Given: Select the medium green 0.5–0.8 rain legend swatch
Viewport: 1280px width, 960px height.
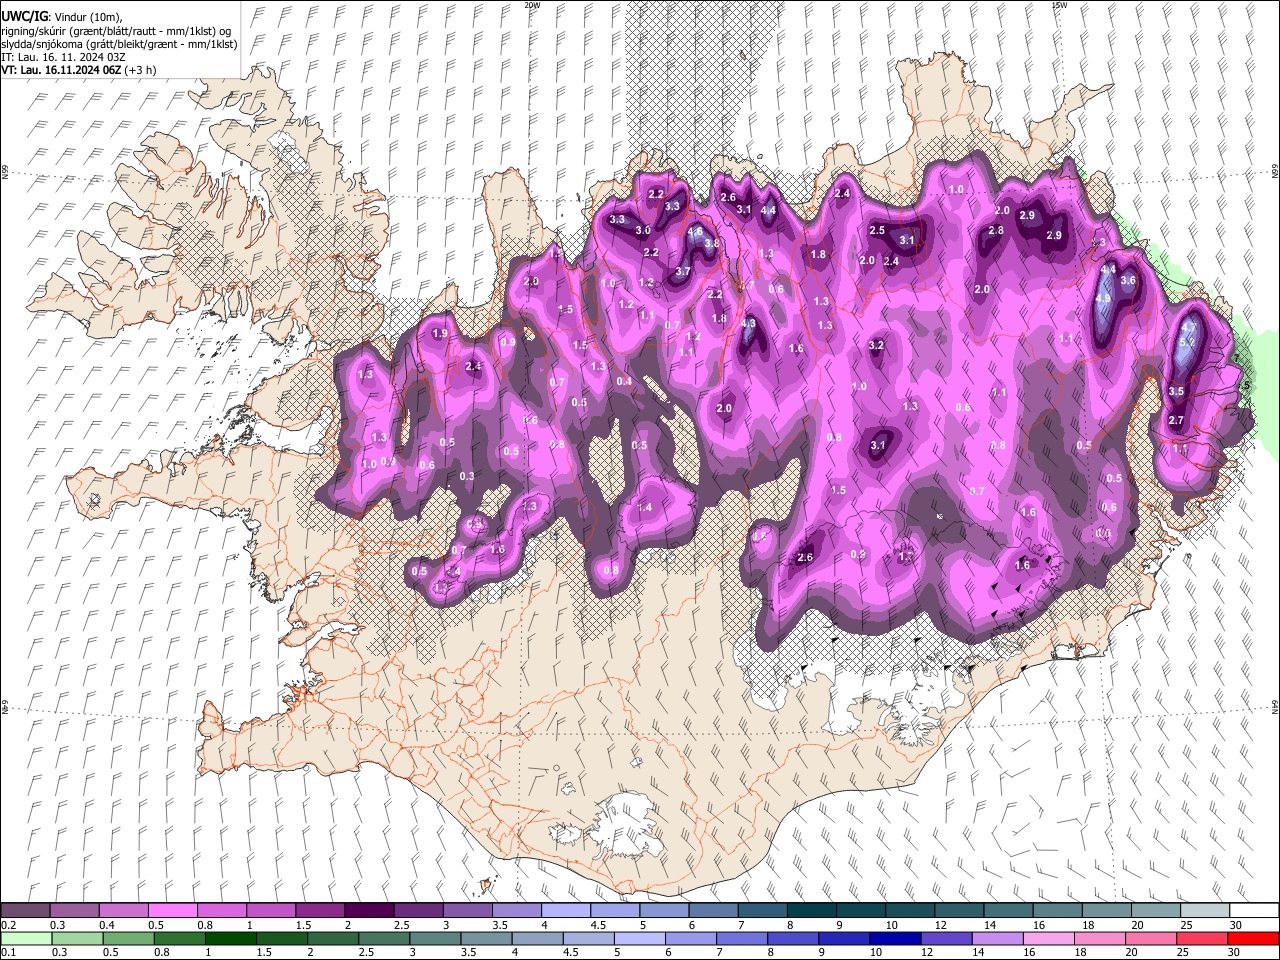Looking at the screenshot, I should (129, 938).
